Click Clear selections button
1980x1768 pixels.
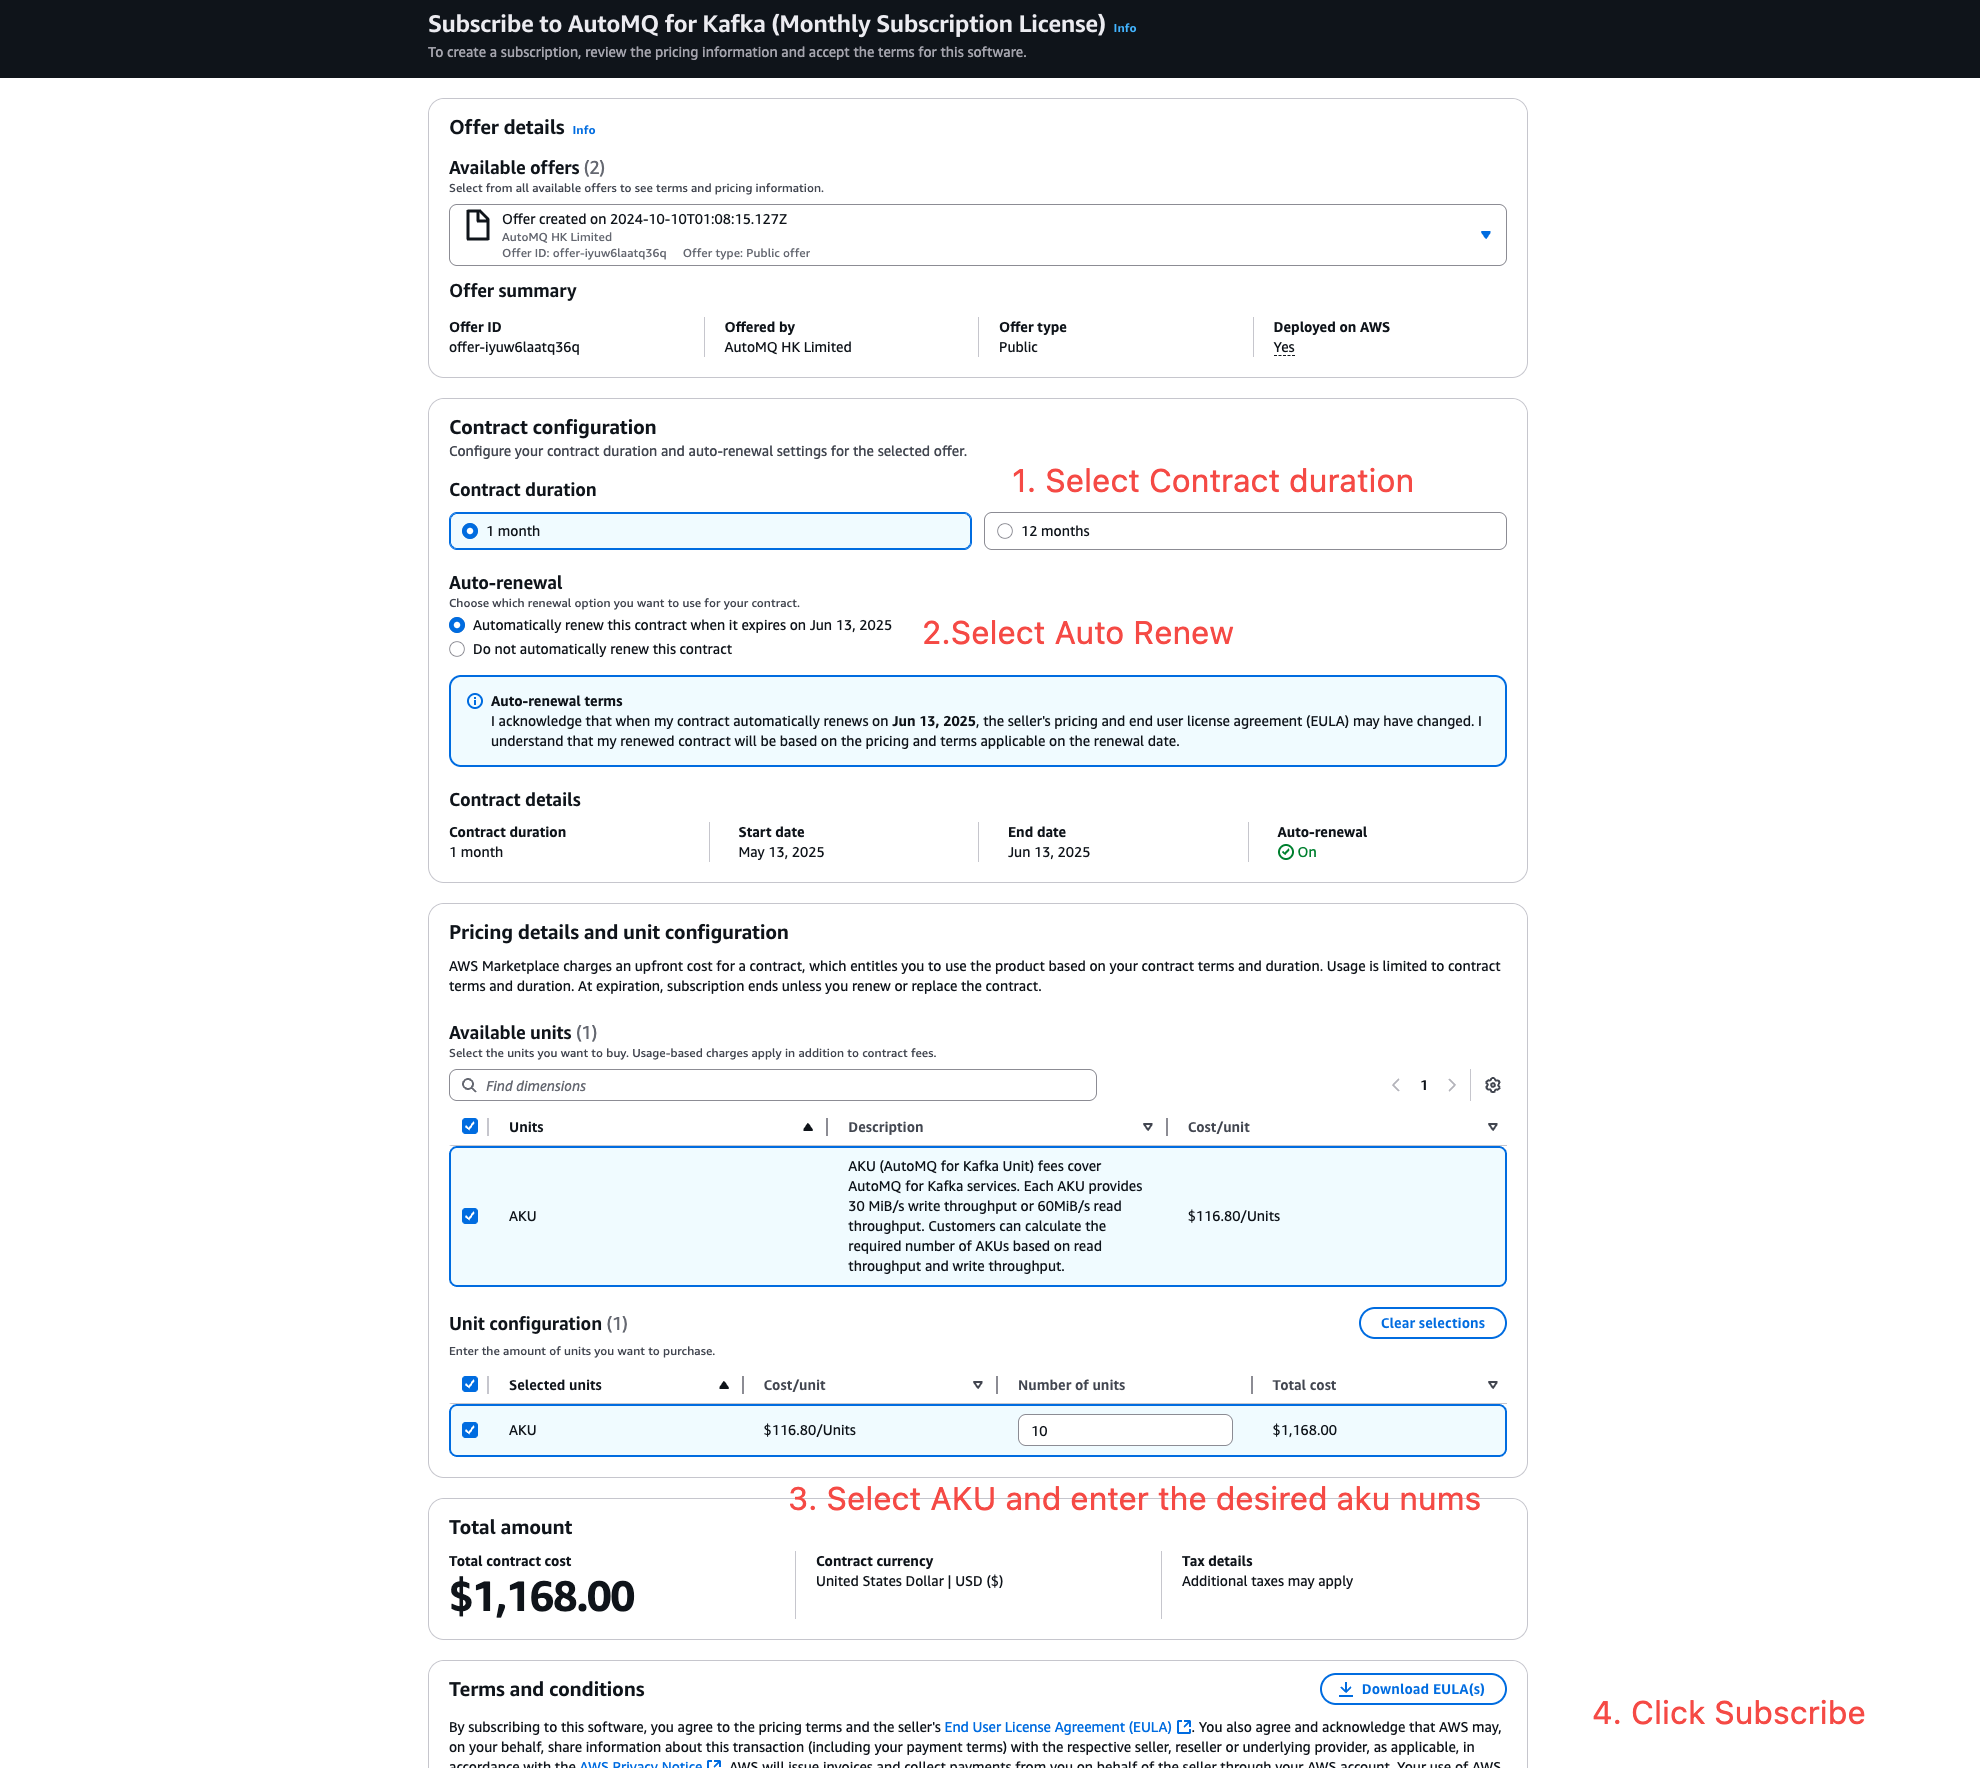click(x=1432, y=1323)
